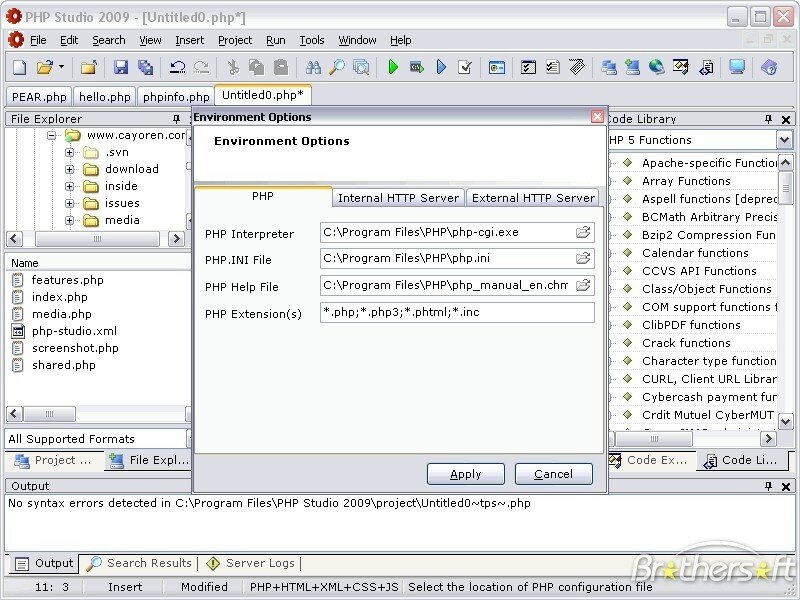This screenshot has width=800, height=600.
Task: Click the folder tree scroll right arrow
Action: tap(177, 238)
